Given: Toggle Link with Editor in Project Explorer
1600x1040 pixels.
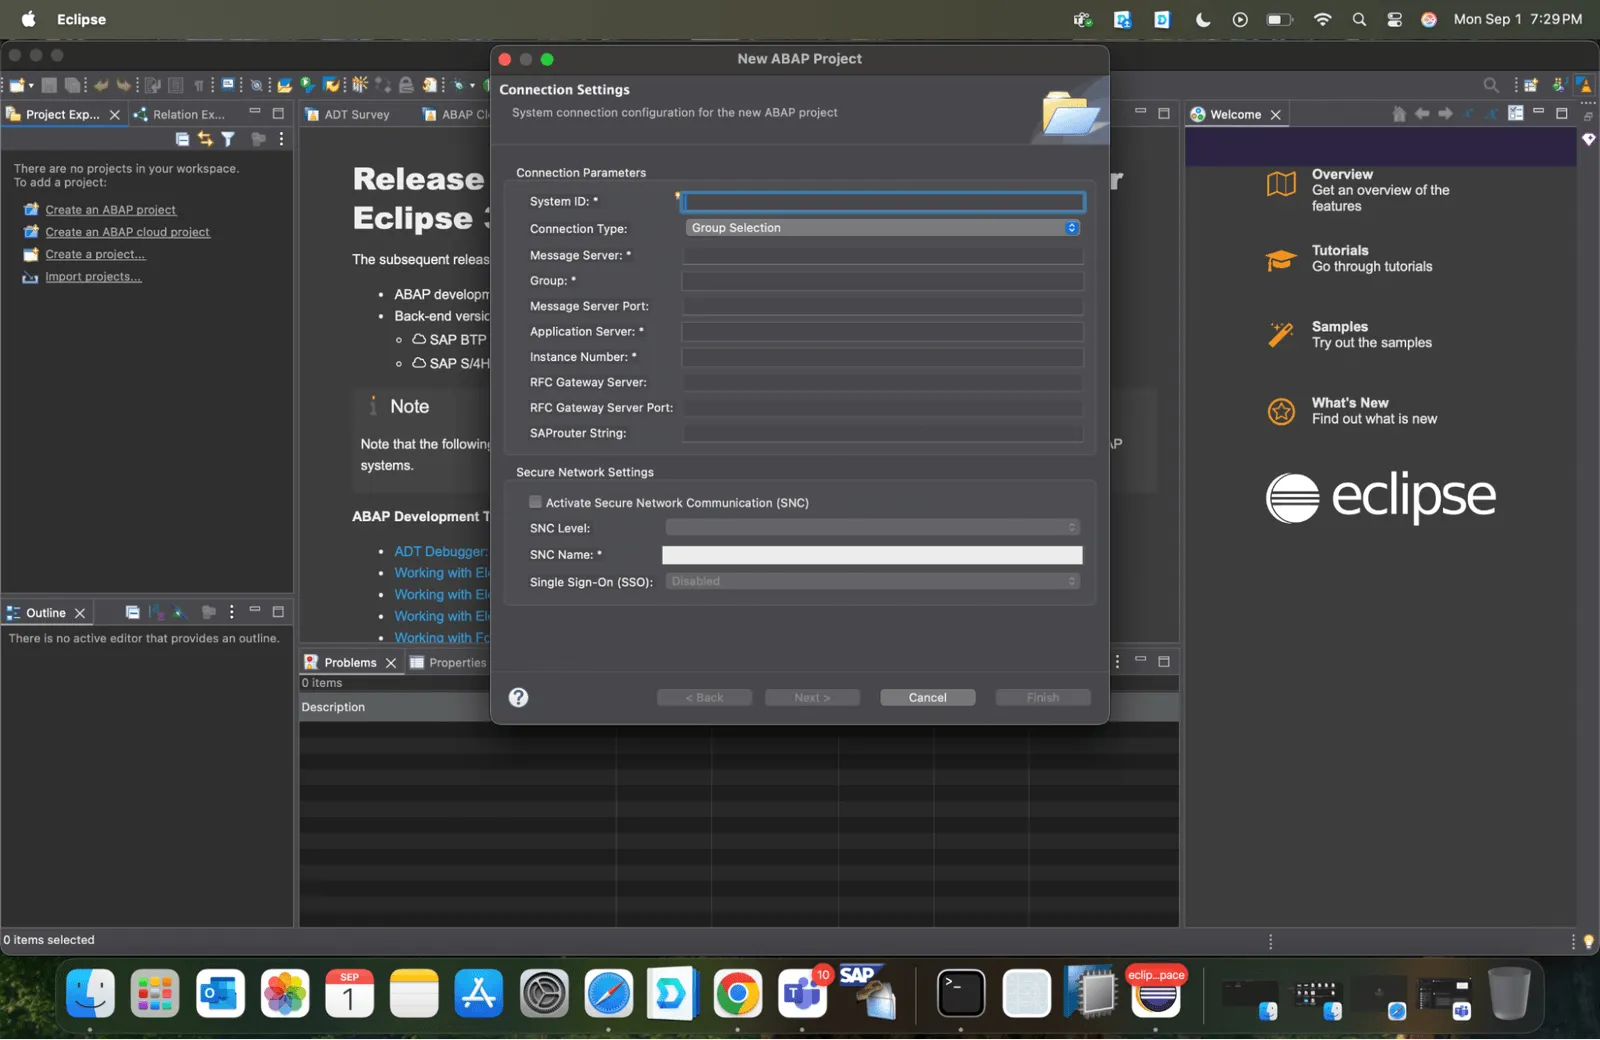Looking at the screenshot, I should 205,139.
